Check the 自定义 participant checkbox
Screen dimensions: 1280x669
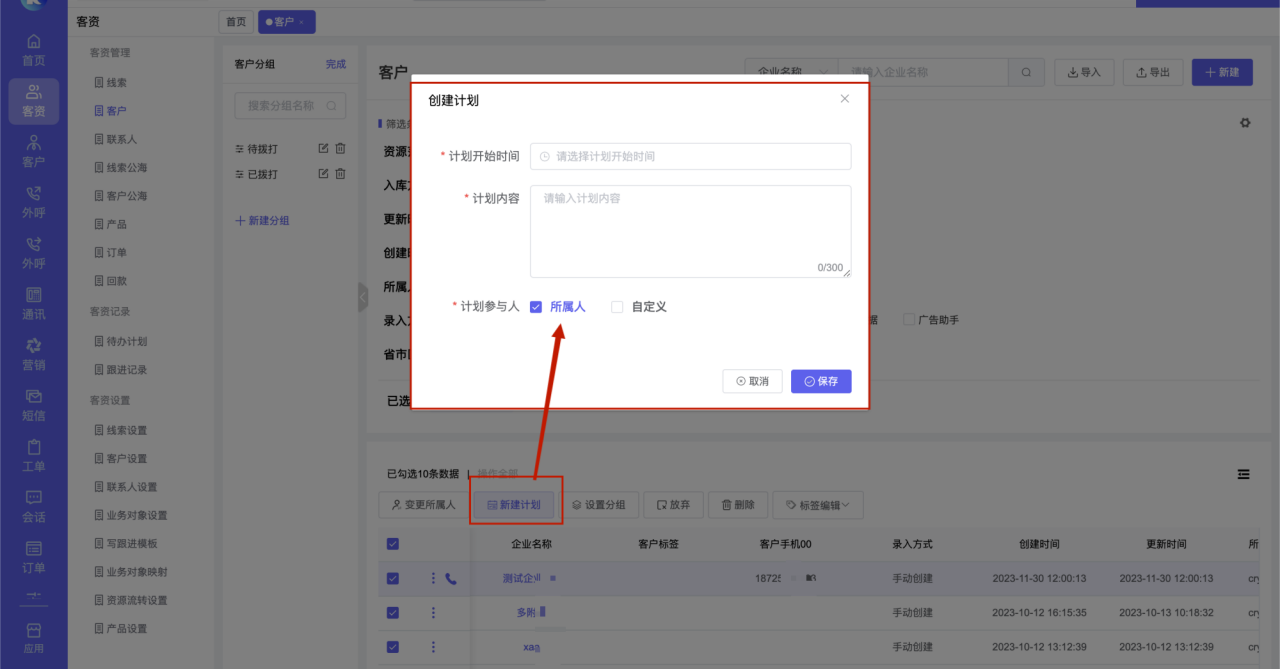tap(617, 307)
